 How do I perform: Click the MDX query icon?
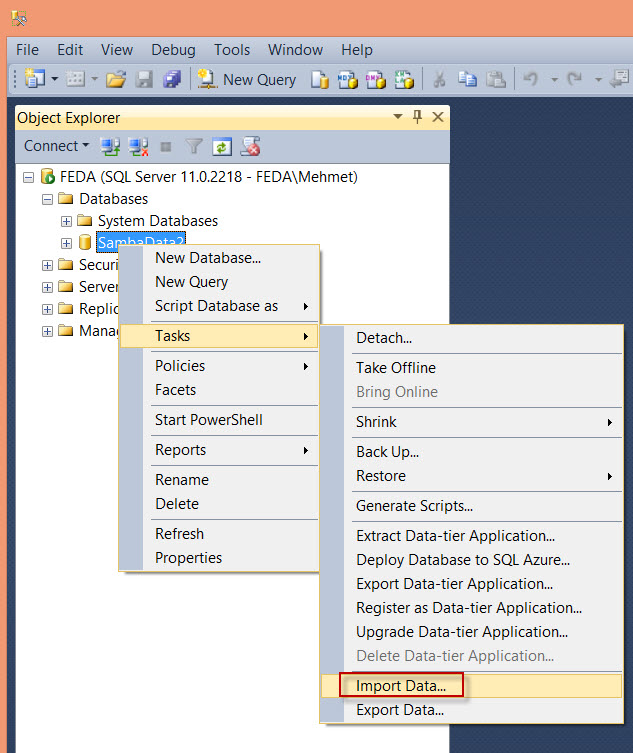(347, 79)
